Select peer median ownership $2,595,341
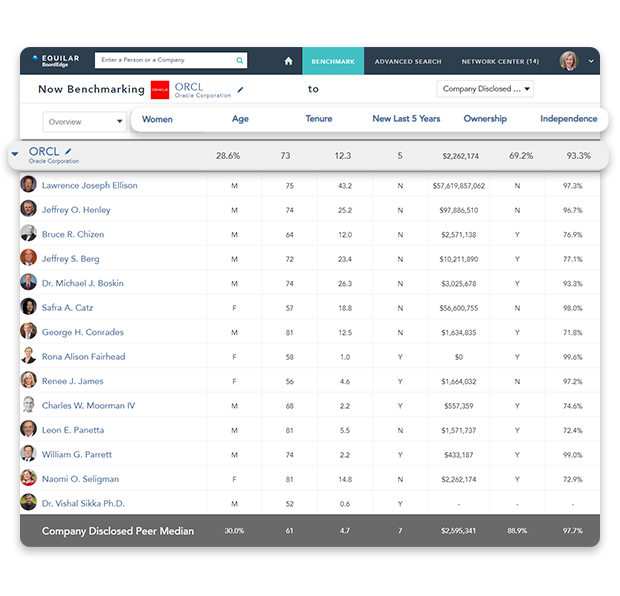This screenshot has height=596, width=620. (x=459, y=531)
